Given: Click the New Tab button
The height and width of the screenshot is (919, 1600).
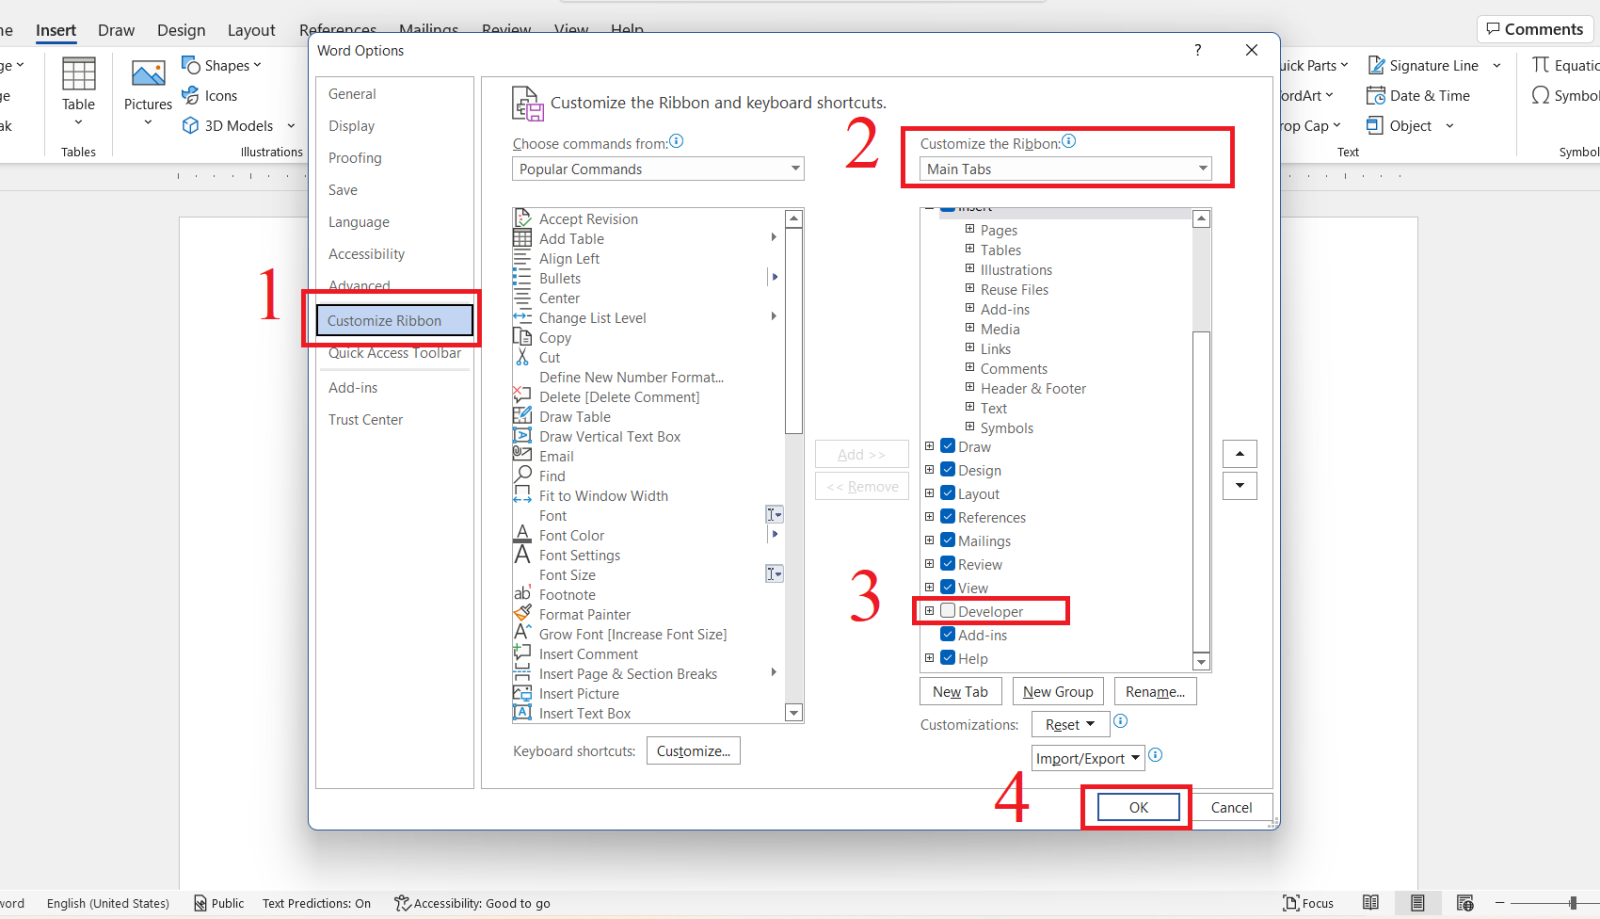Looking at the screenshot, I should 960,691.
